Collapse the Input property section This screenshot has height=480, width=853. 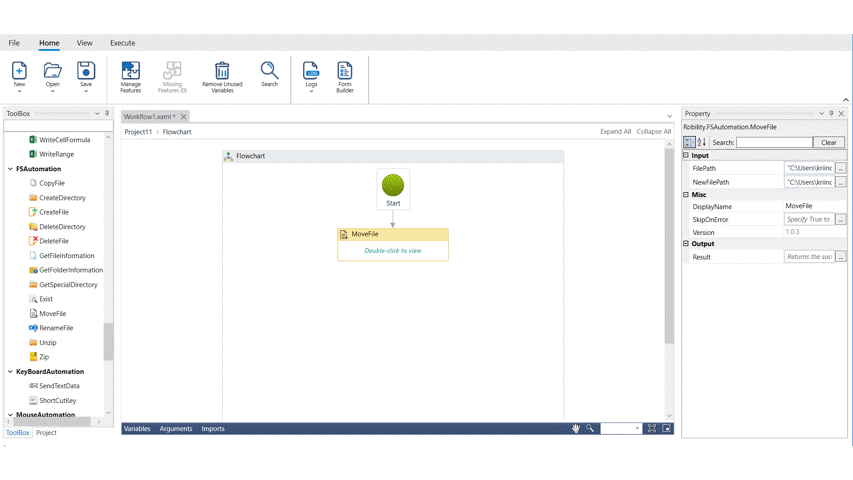point(686,156)
